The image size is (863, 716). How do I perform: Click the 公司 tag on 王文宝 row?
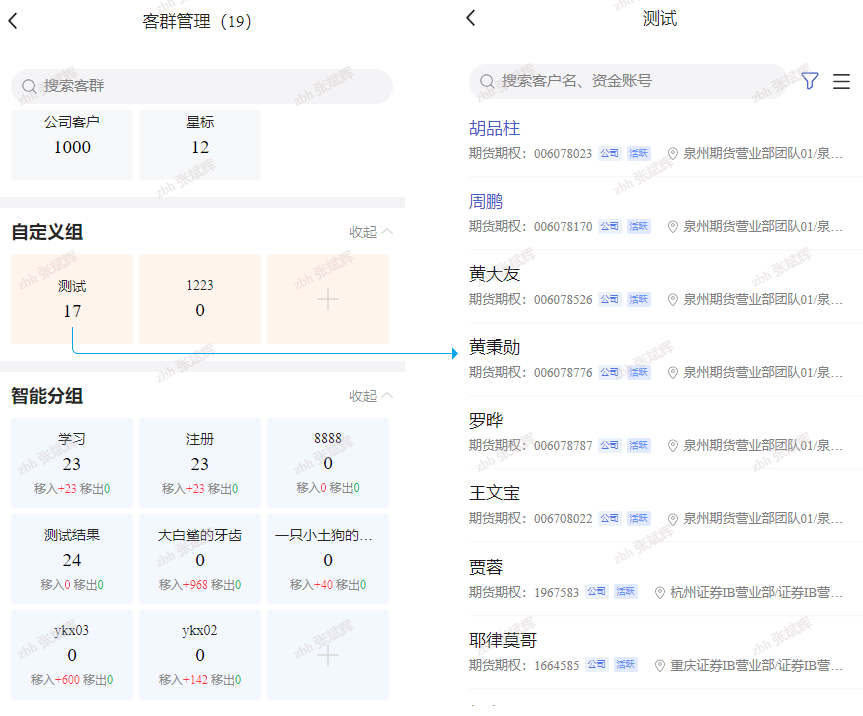point(609,518)
